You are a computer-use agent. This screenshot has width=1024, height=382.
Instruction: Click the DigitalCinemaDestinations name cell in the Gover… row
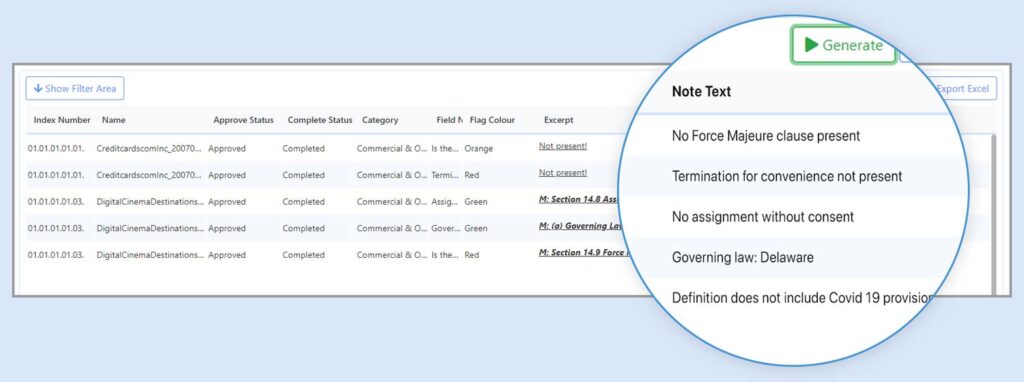pos(150,229)
